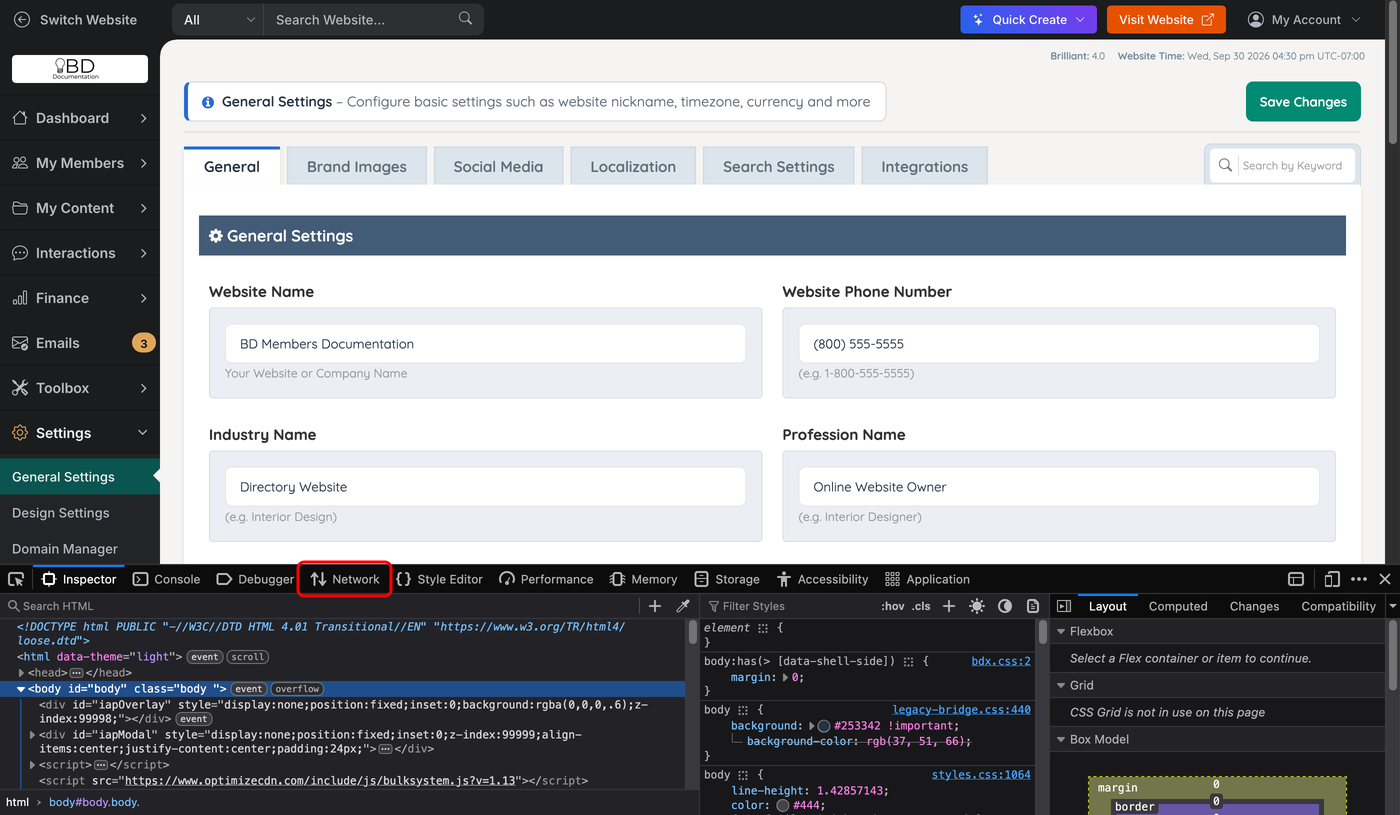Toggle the :hov pseudo-class panel
This screenshot has height=815, width=1400.
[893, 606]
